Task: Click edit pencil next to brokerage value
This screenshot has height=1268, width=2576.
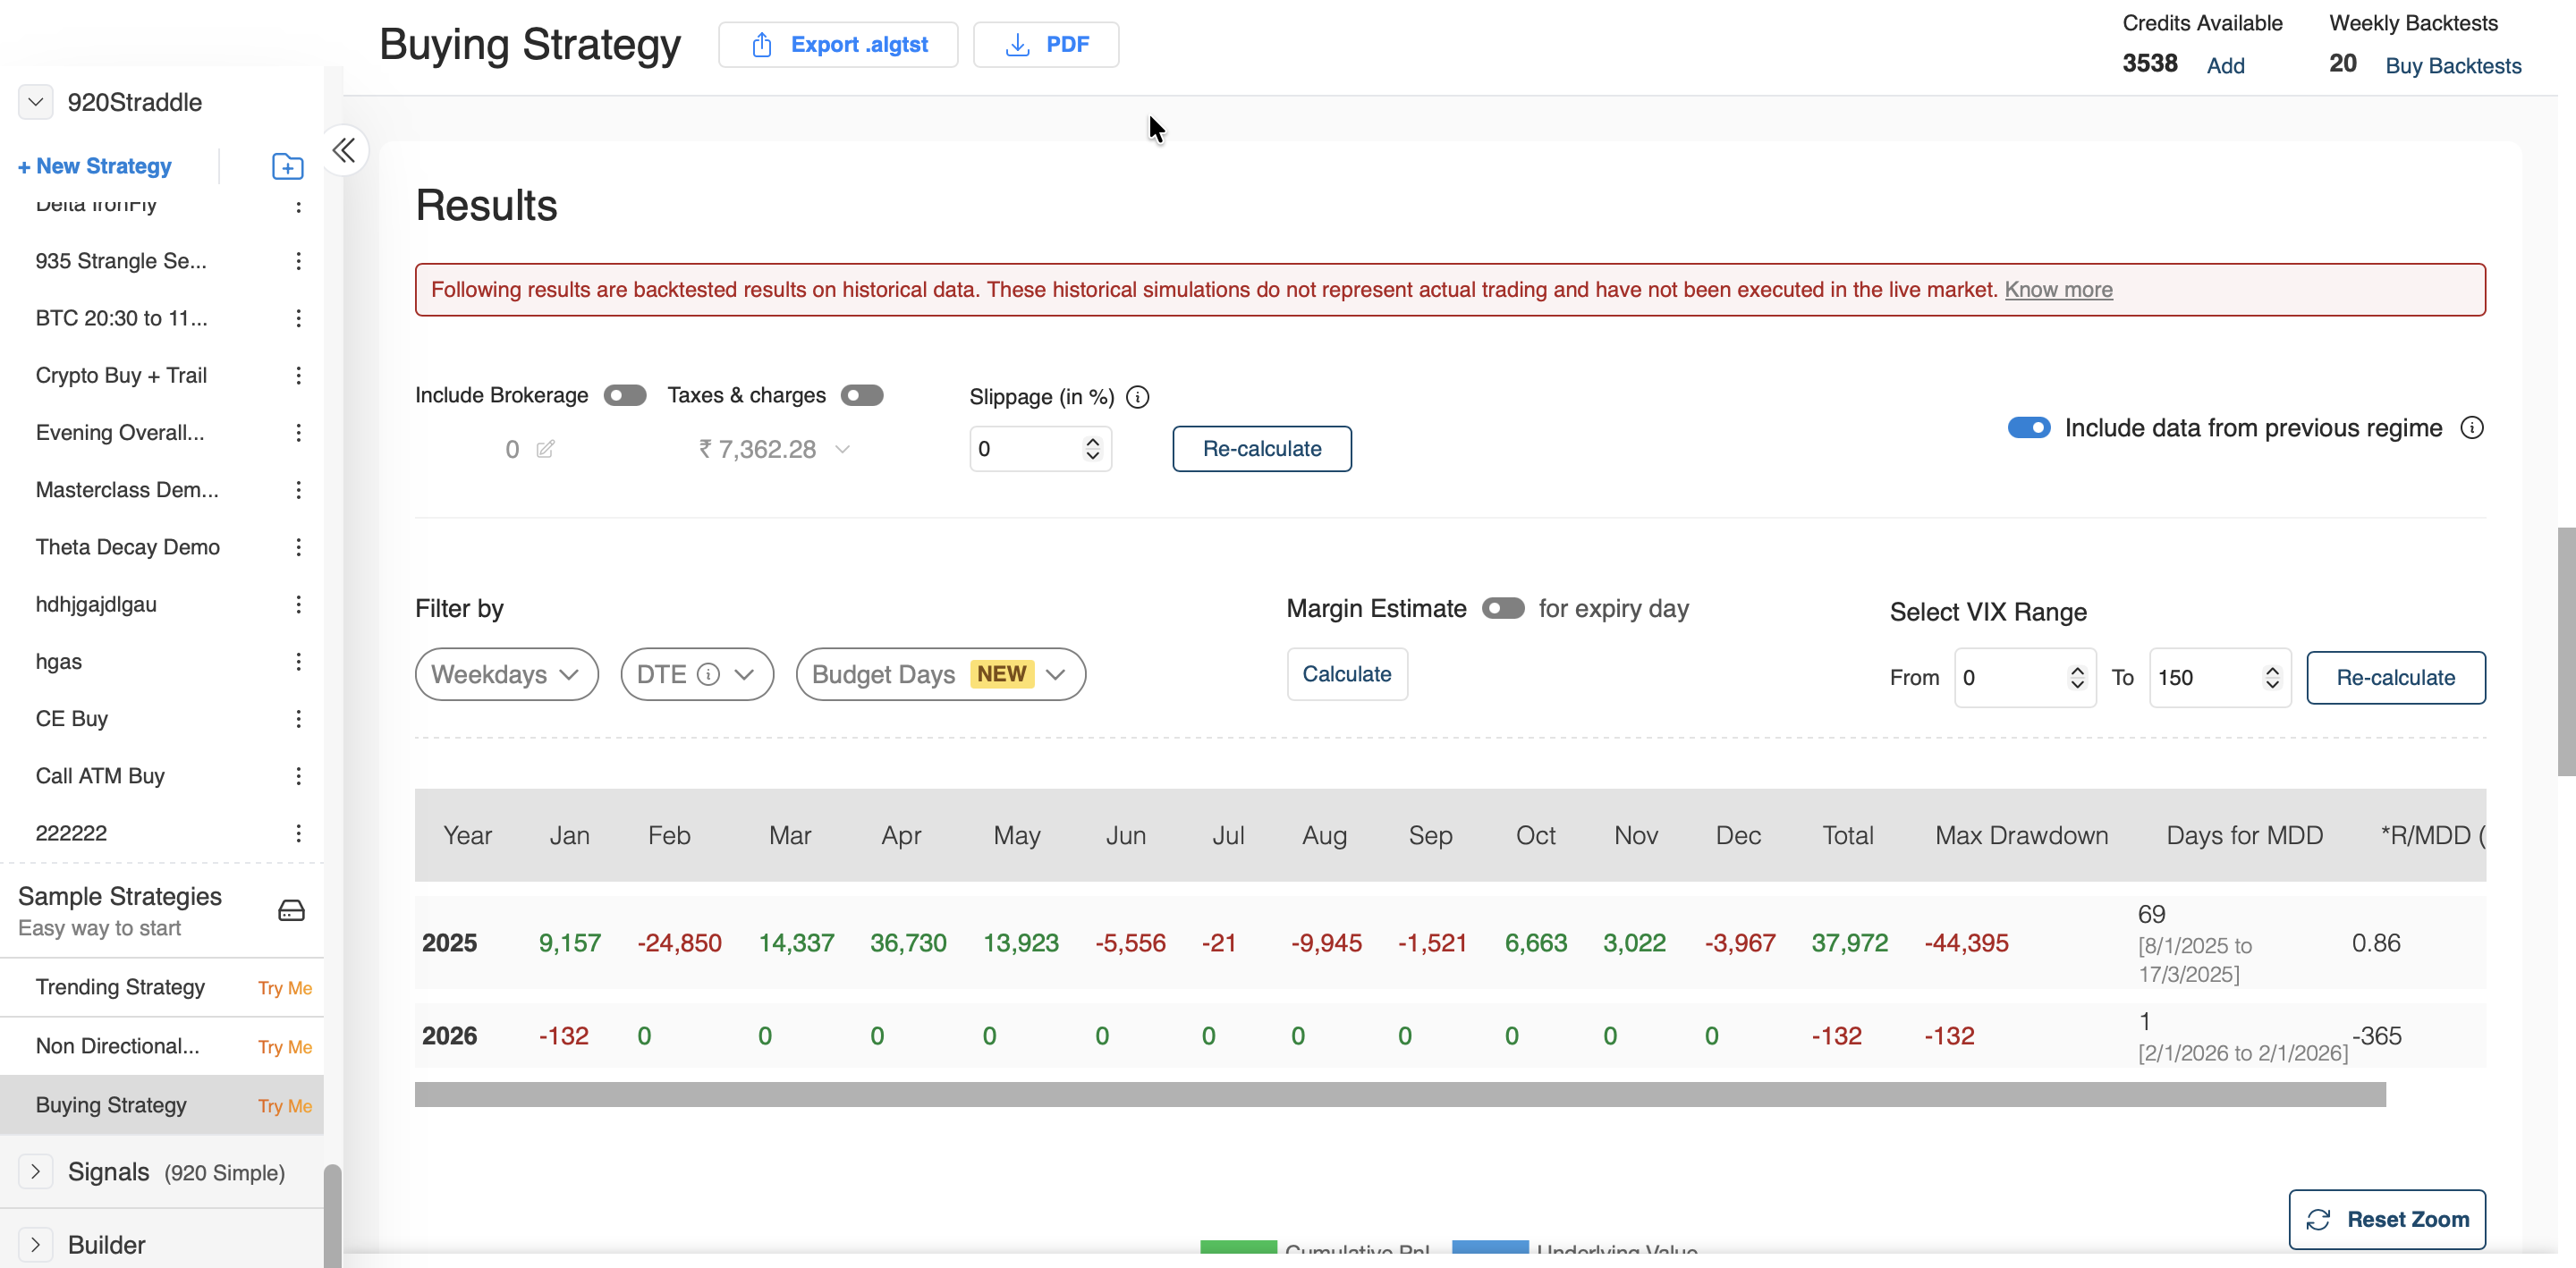Action: click(x=545, y=449)
